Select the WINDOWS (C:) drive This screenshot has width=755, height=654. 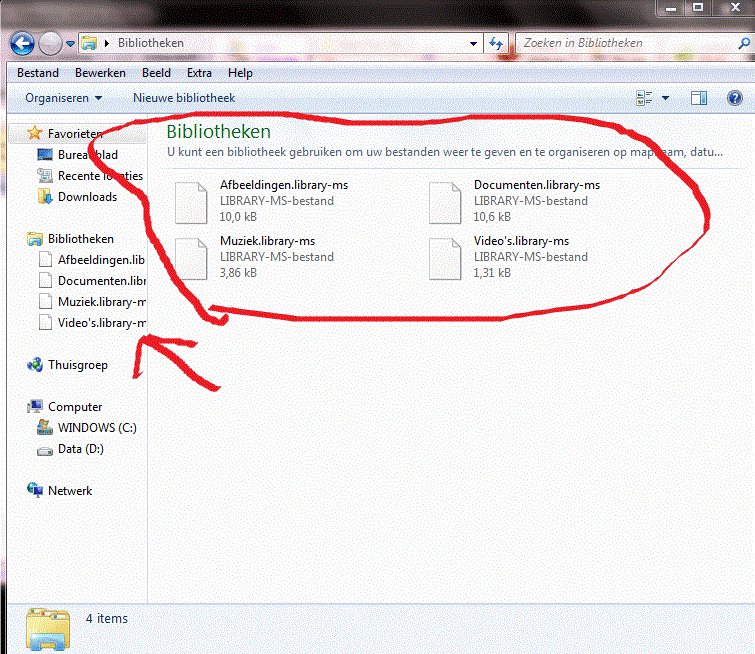(x=97, y=428)
